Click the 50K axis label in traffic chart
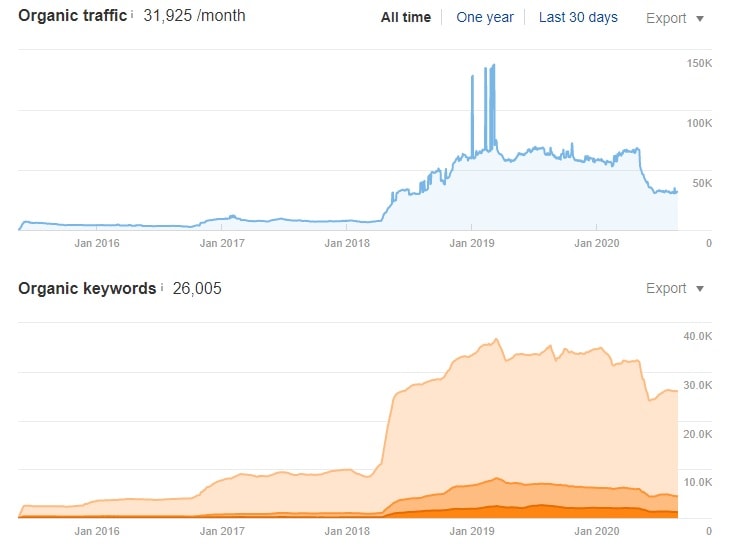This screenshot has width=750, height=547. click(702, 183)
